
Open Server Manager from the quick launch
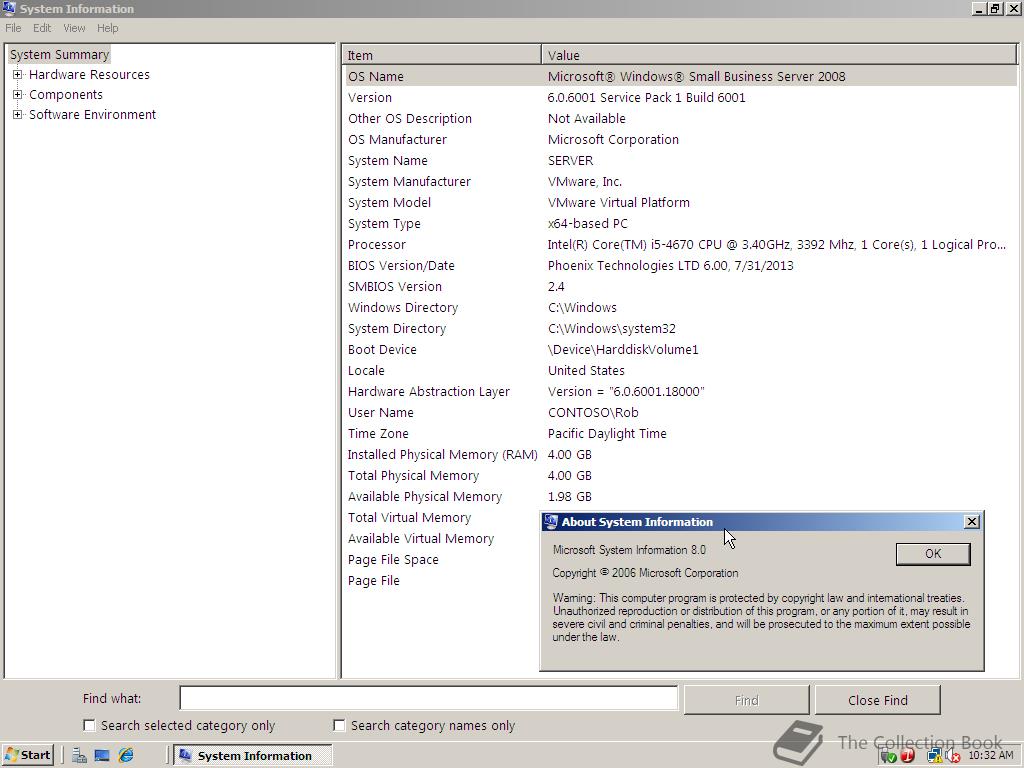pyautogui.click(x=80, y=756)
